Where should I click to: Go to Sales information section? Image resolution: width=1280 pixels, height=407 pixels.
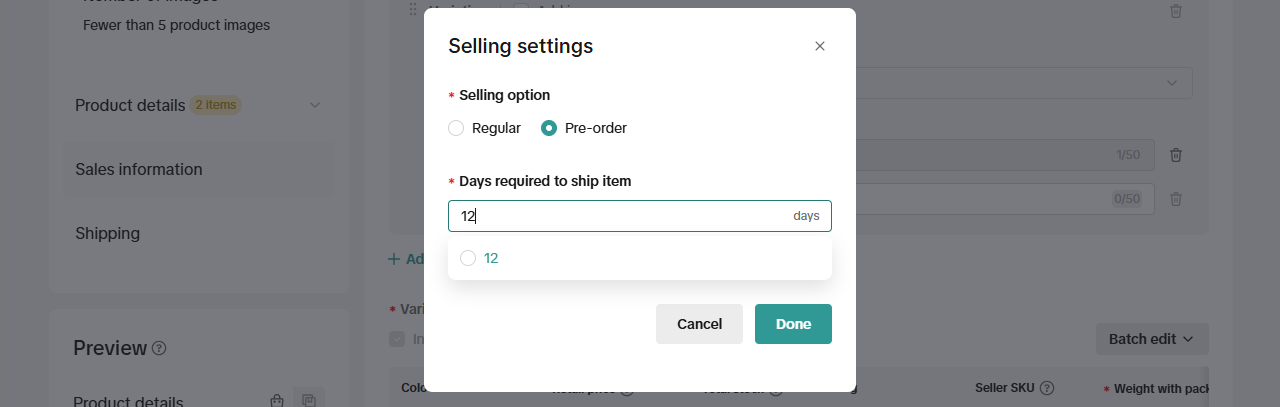pos(139,169)
